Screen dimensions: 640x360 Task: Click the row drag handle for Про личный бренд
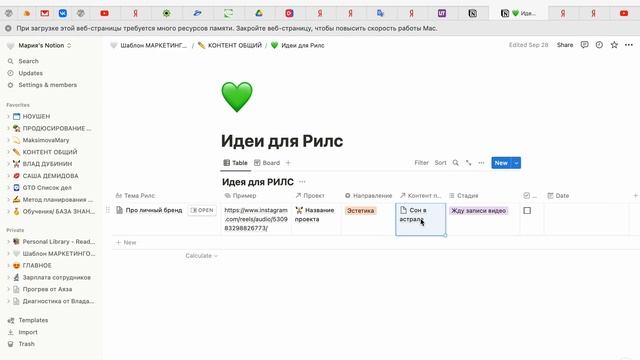(108, 210)
